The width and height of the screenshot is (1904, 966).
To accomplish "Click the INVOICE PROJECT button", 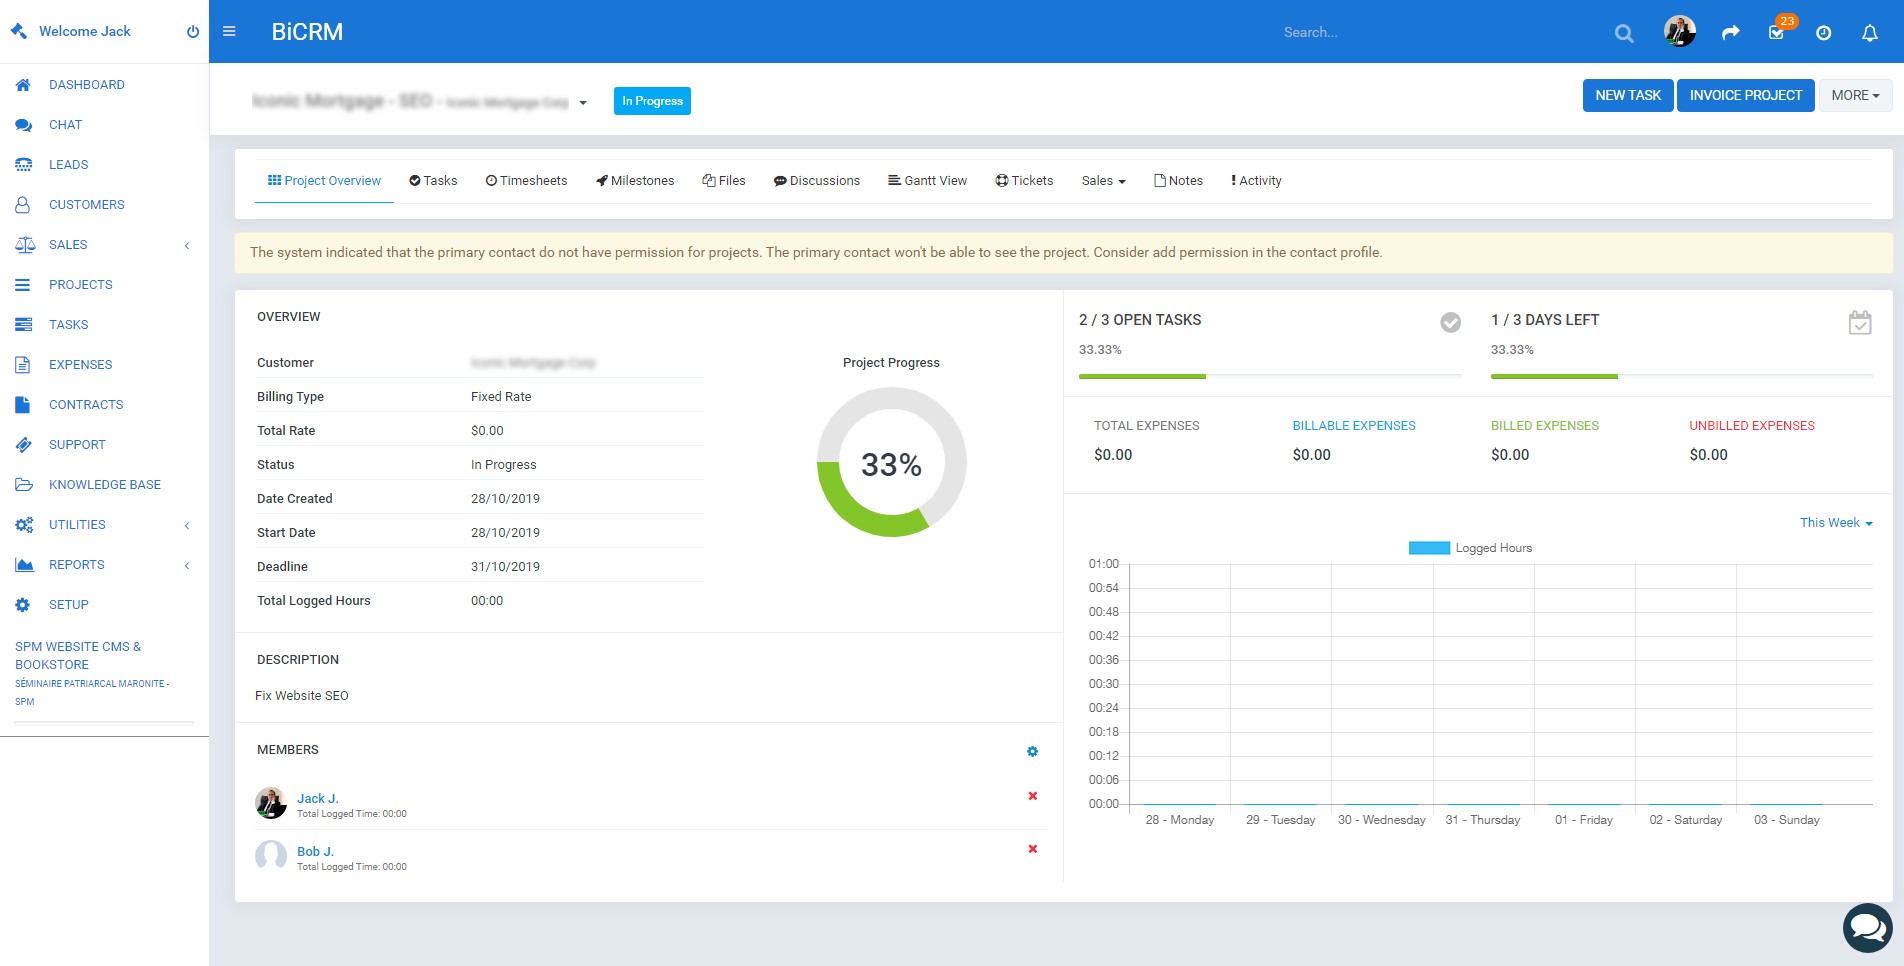I will coord(1745,96).
